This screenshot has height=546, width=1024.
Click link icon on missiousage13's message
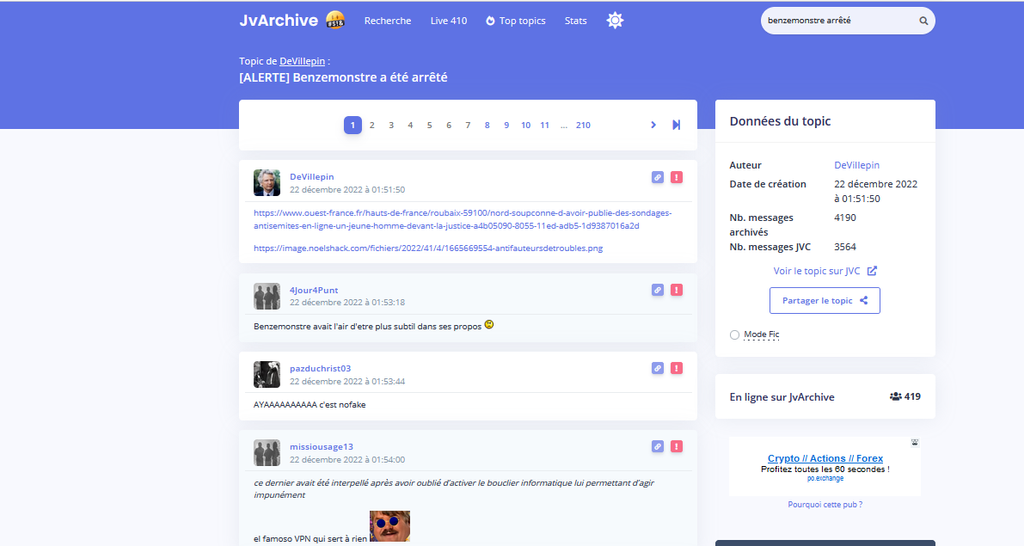tap(657, 446)
